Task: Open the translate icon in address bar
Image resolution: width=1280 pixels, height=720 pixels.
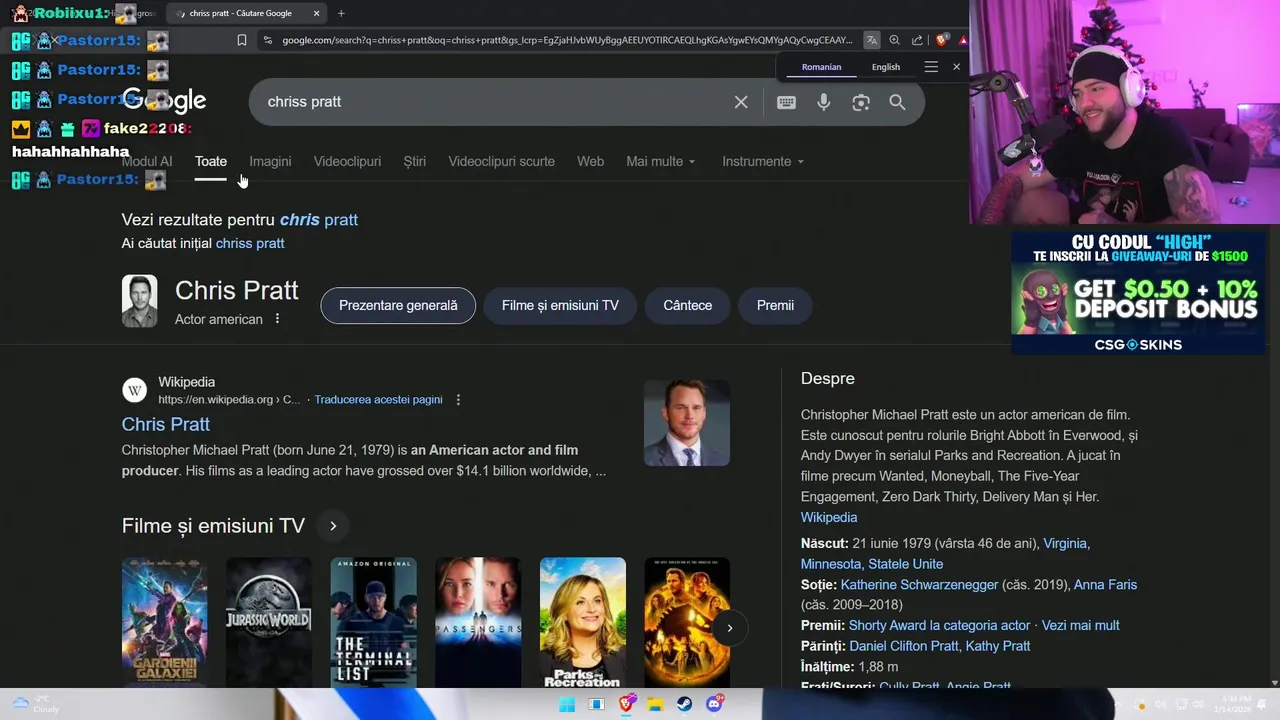Action: click(x=872, y=40)
